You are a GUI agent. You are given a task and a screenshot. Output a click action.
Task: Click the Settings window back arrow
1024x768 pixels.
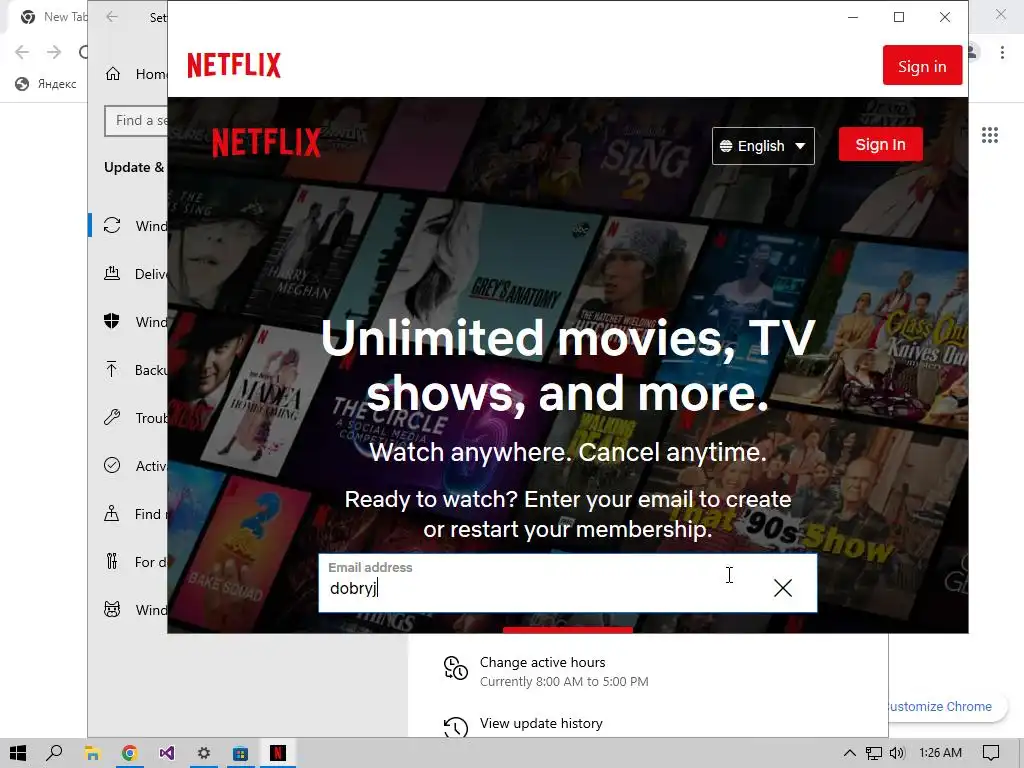tap(112, 17)
